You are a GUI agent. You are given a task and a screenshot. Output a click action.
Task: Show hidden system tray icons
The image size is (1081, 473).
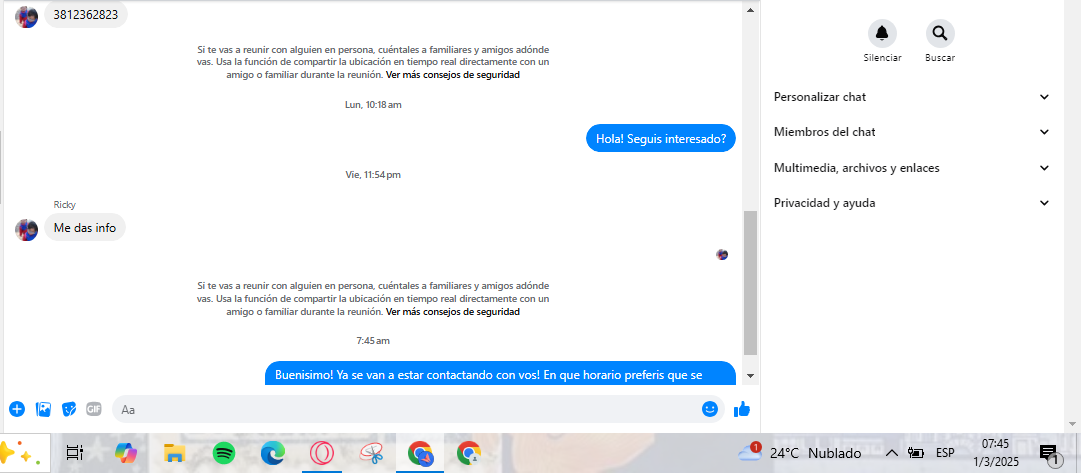[891, 453]
